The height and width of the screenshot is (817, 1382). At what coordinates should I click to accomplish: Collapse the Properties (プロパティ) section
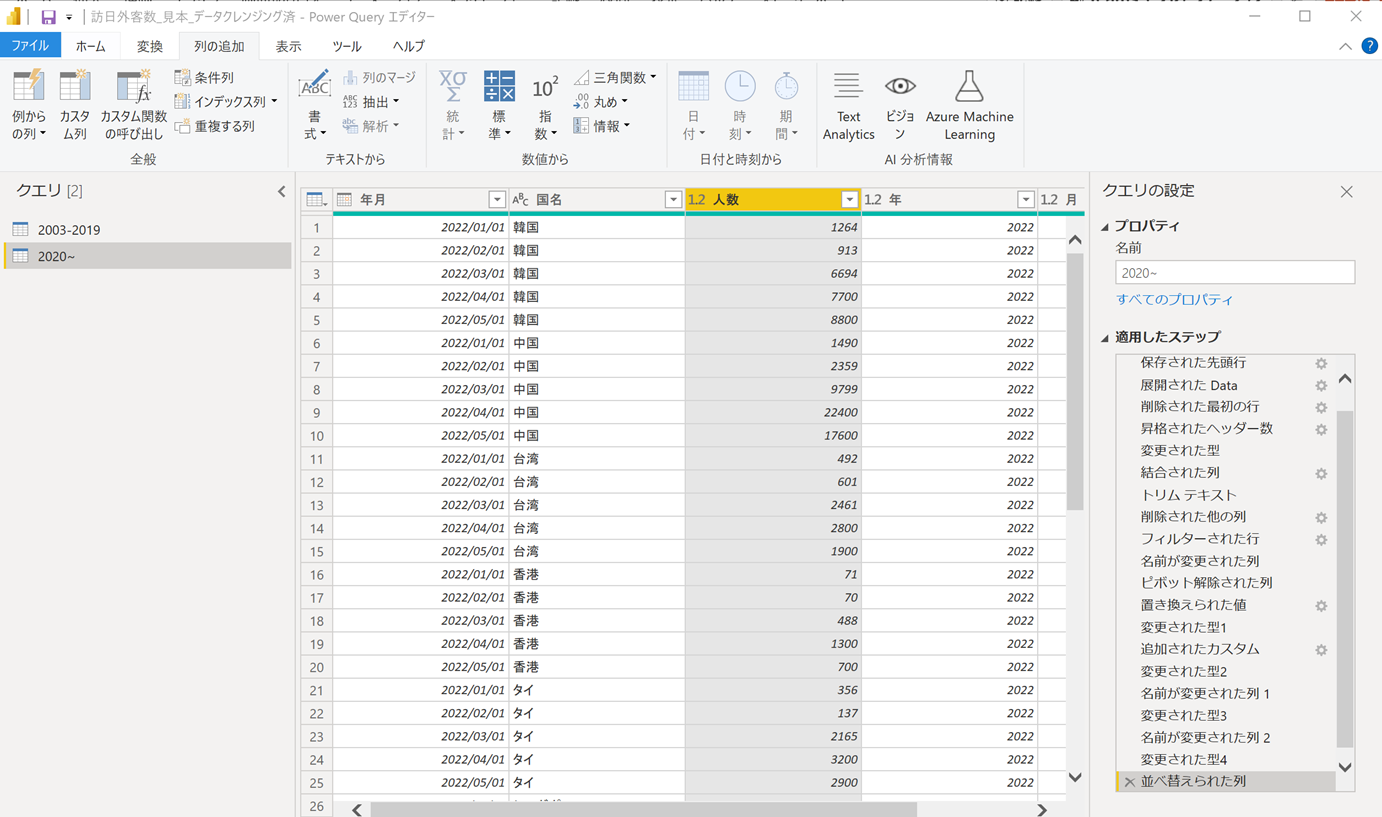(x=1105, y=227)
